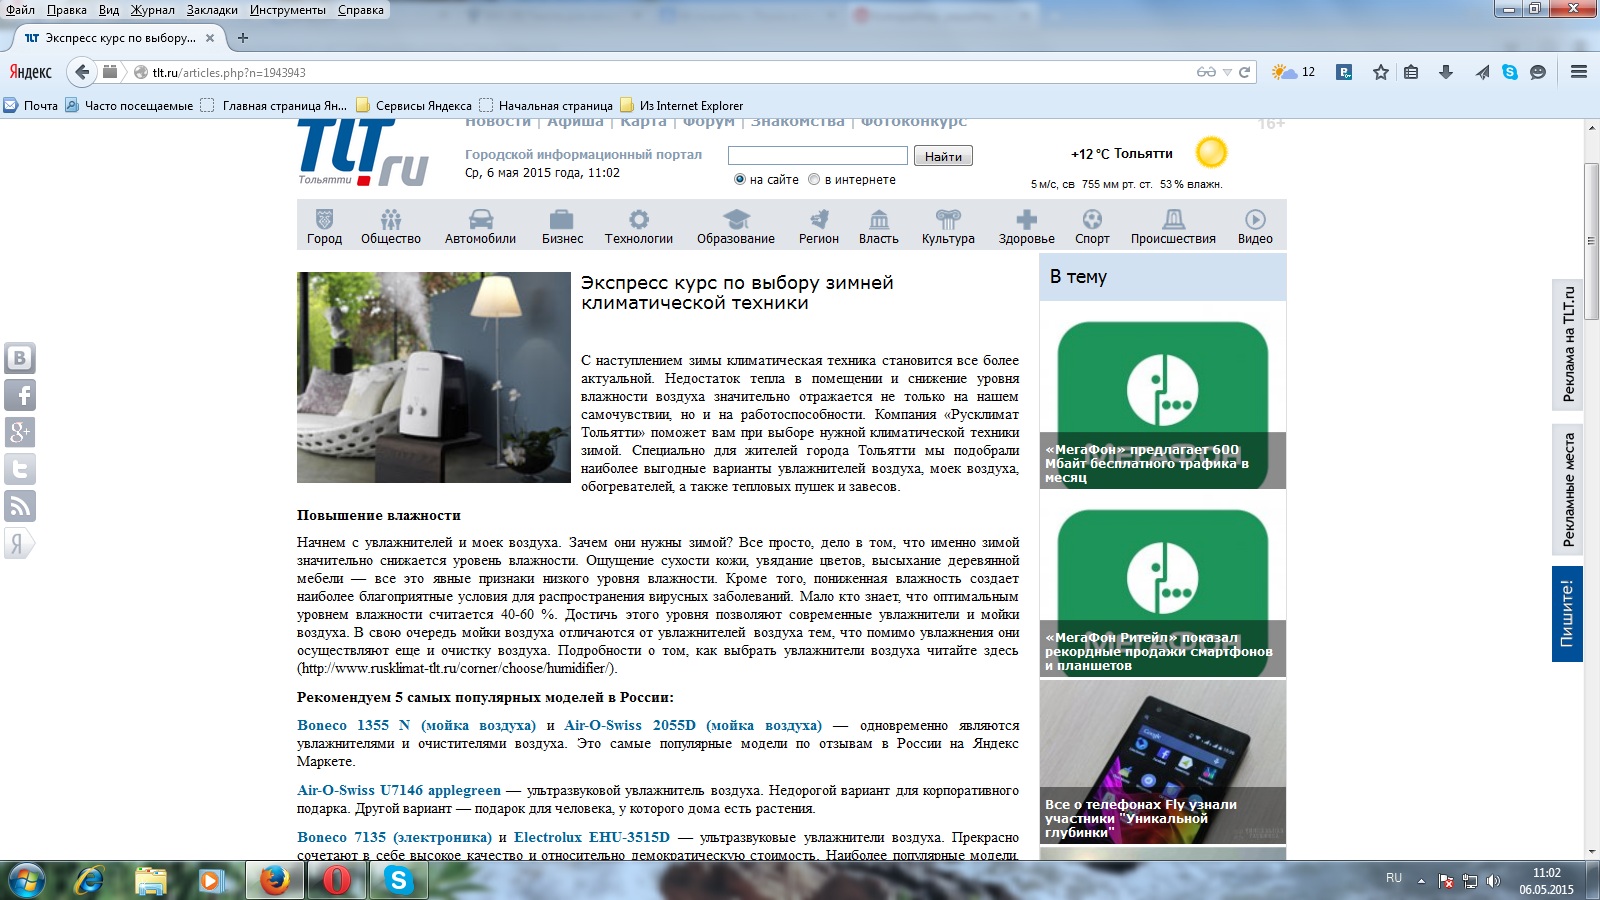Open the Файл menu
The image size is (1600, 900).
point(20,10)
